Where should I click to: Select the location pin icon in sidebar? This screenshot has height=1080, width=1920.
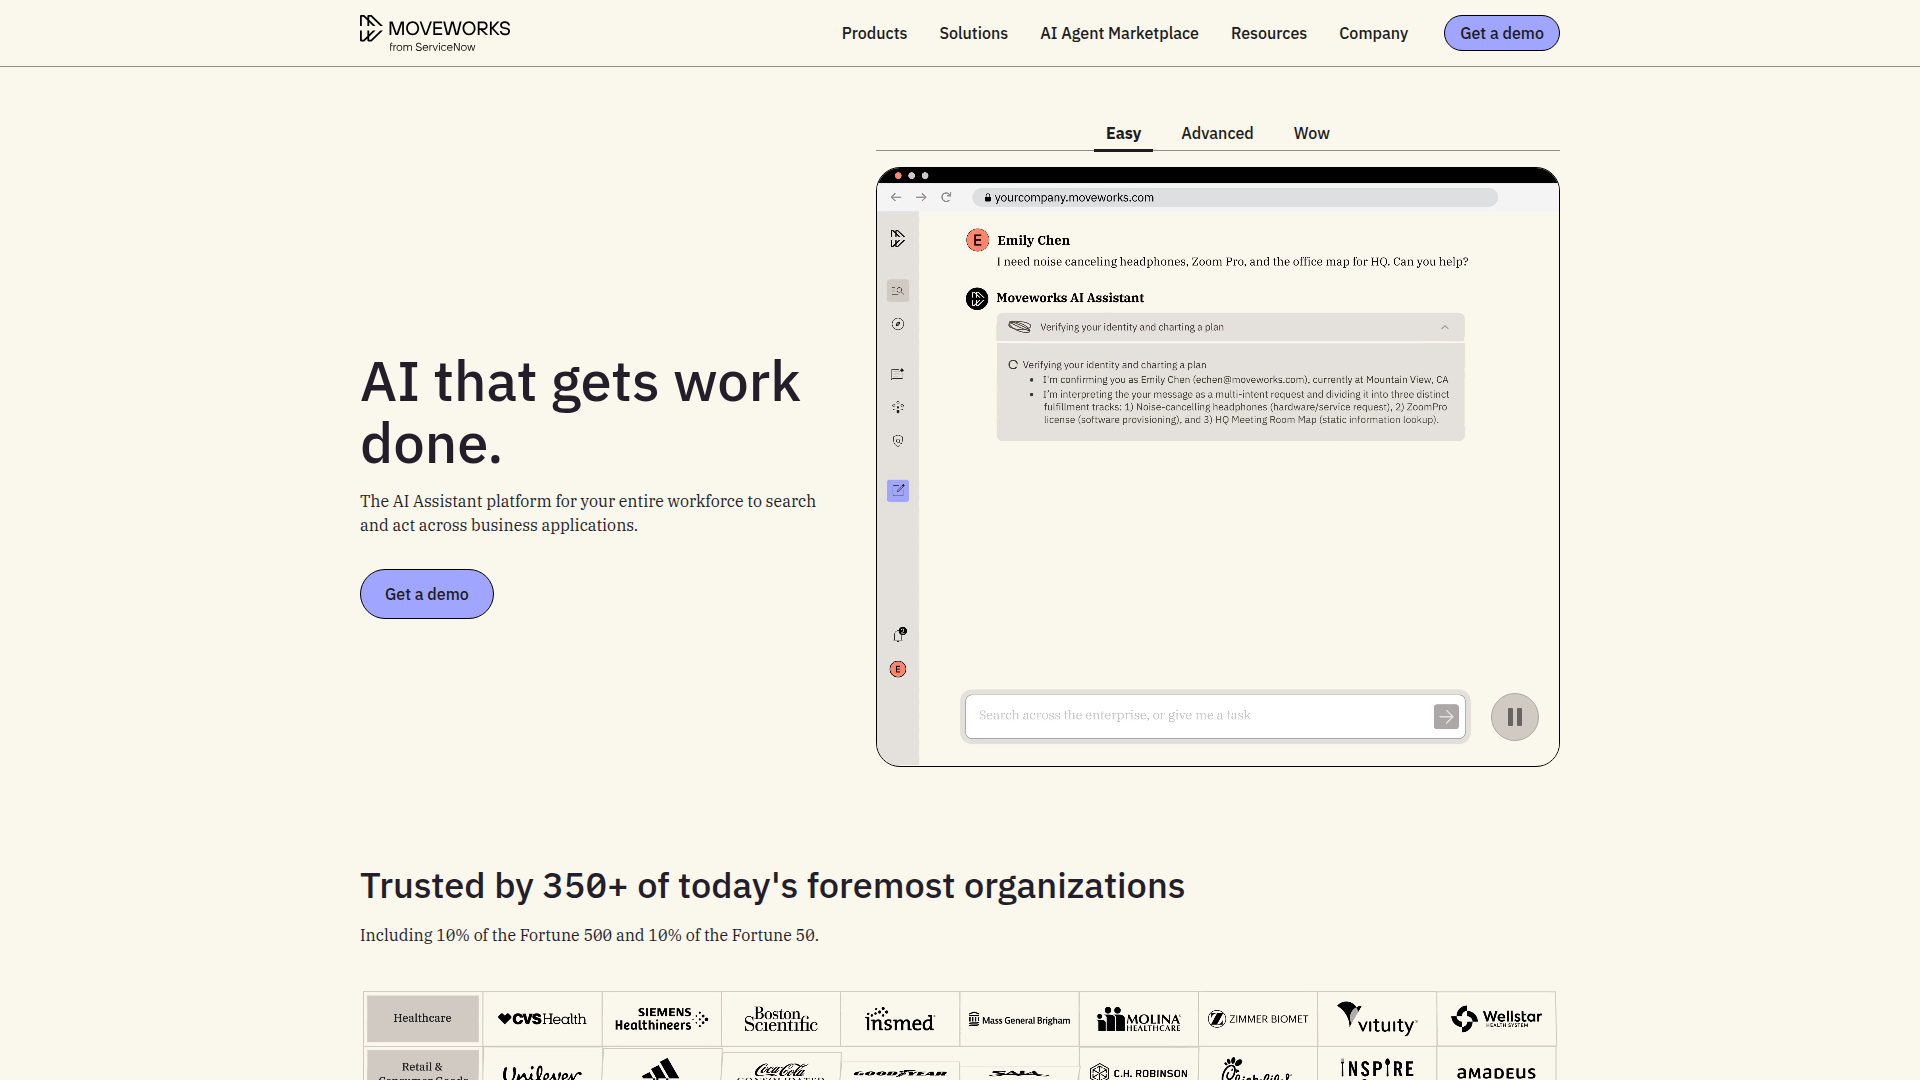pos(897,440)
